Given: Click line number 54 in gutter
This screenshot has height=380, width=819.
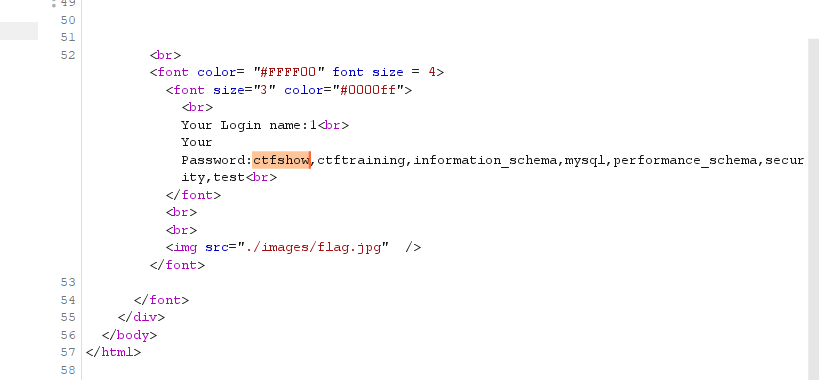Looking at the screenshot, I should pos(68,300).
